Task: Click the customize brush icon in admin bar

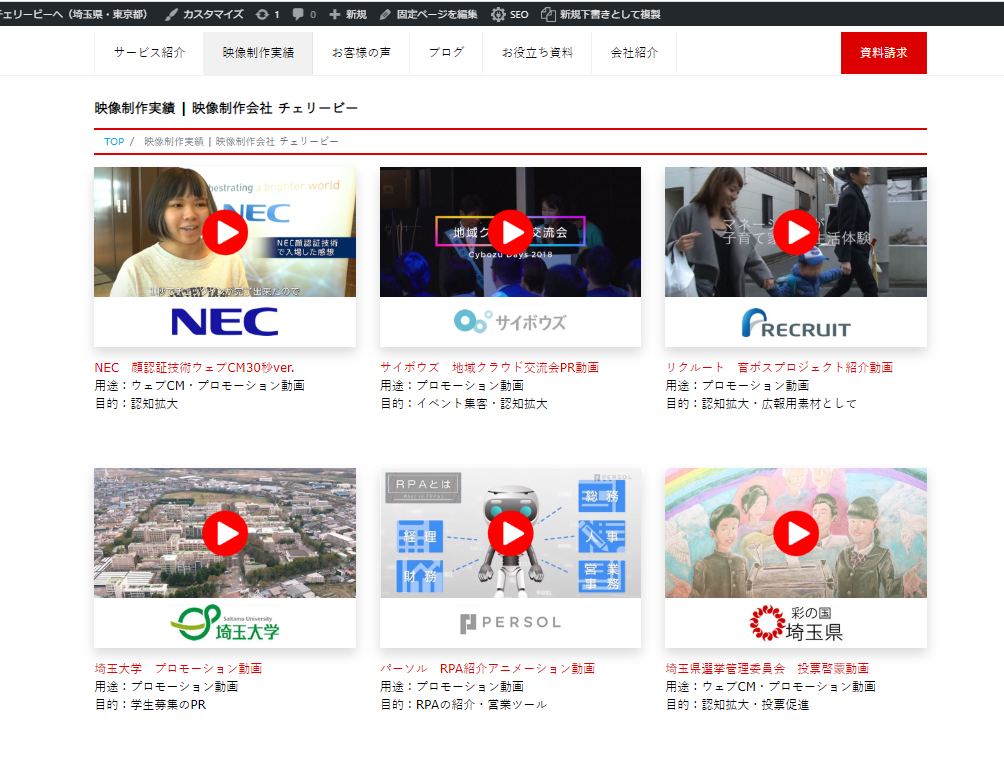Action: [x=172, y=15]
